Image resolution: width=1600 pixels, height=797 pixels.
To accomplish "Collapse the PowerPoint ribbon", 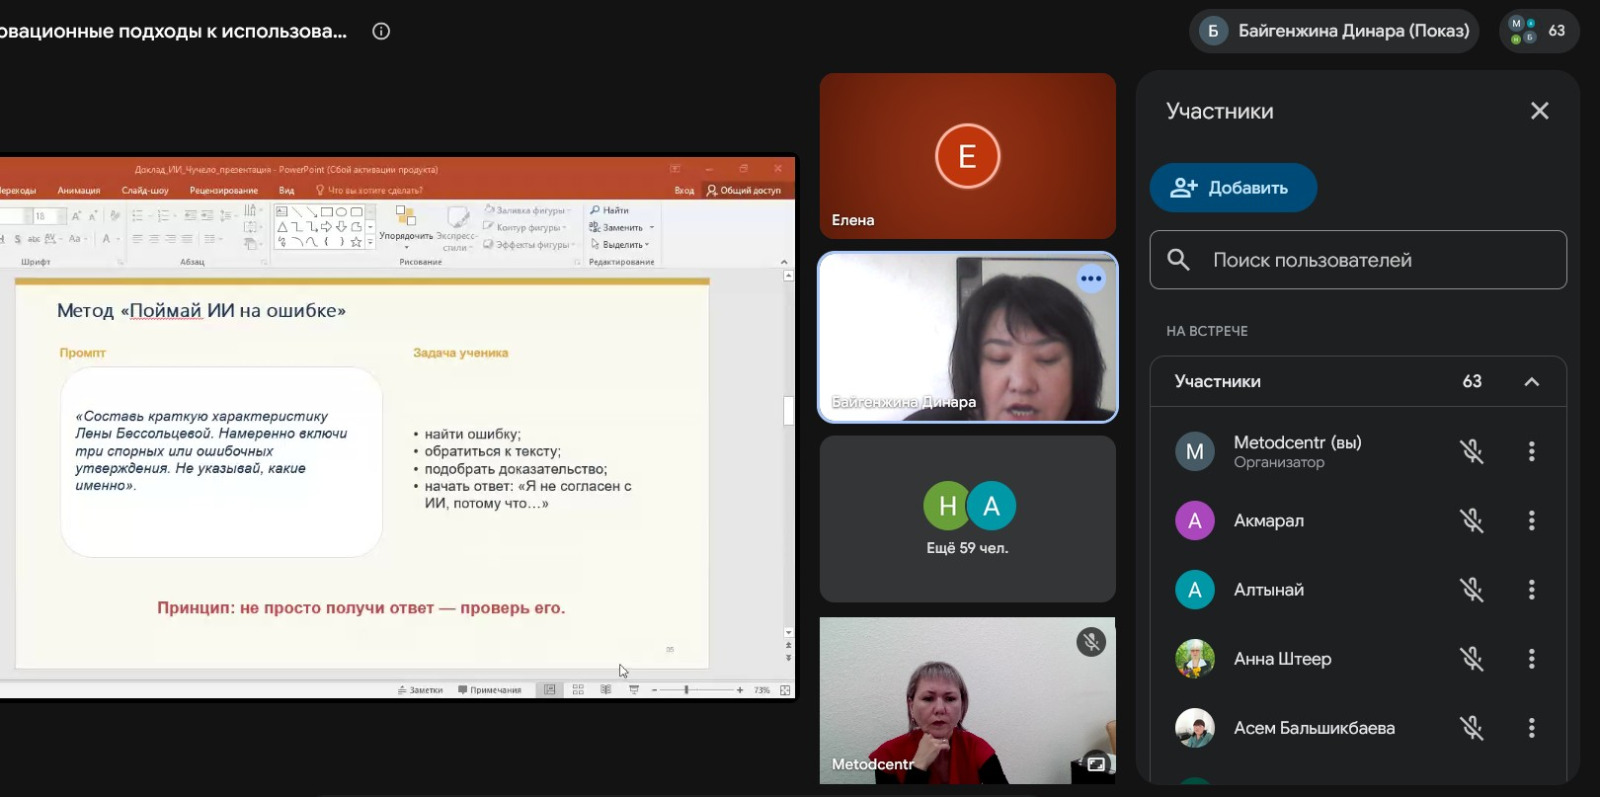I will (784, 262).
